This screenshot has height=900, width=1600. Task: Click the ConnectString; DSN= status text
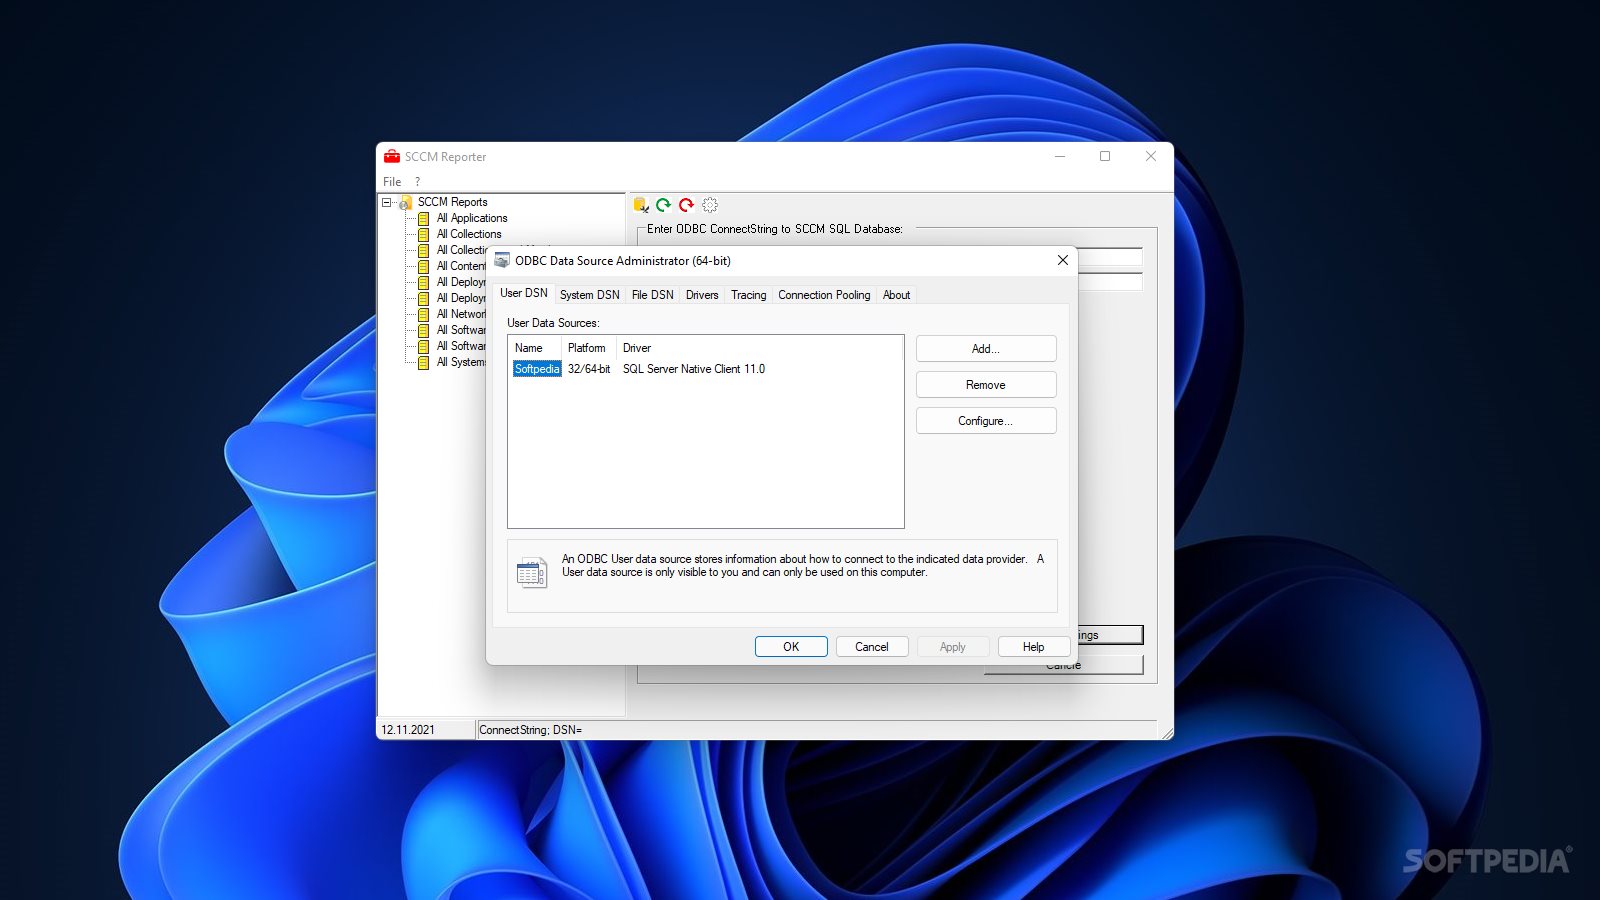tap(531, 730)
